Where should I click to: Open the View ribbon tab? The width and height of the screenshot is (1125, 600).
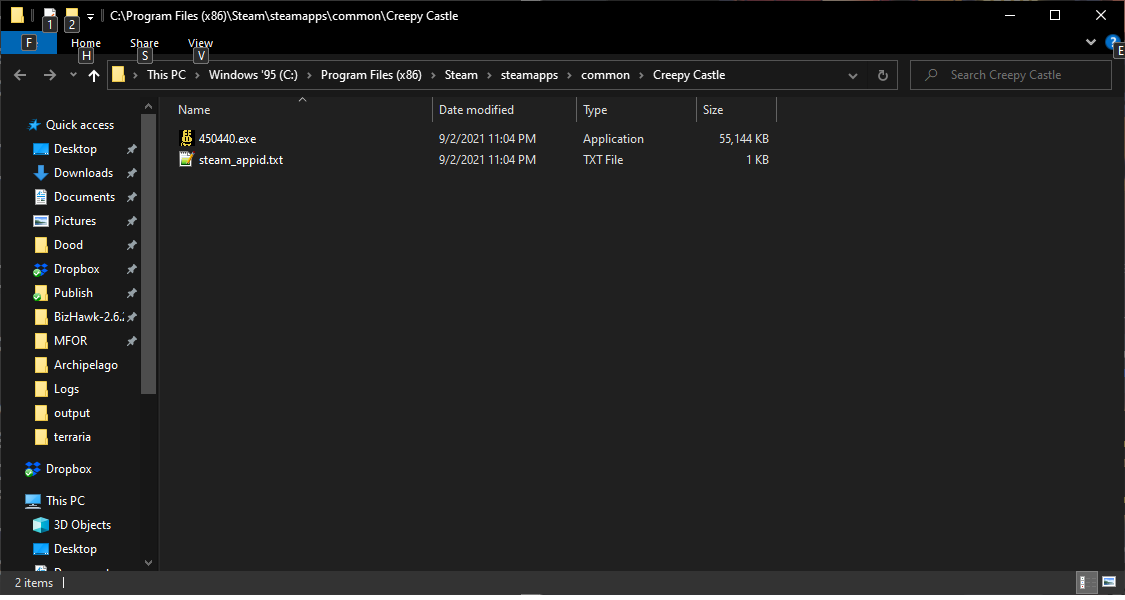(x=200, y=43)
